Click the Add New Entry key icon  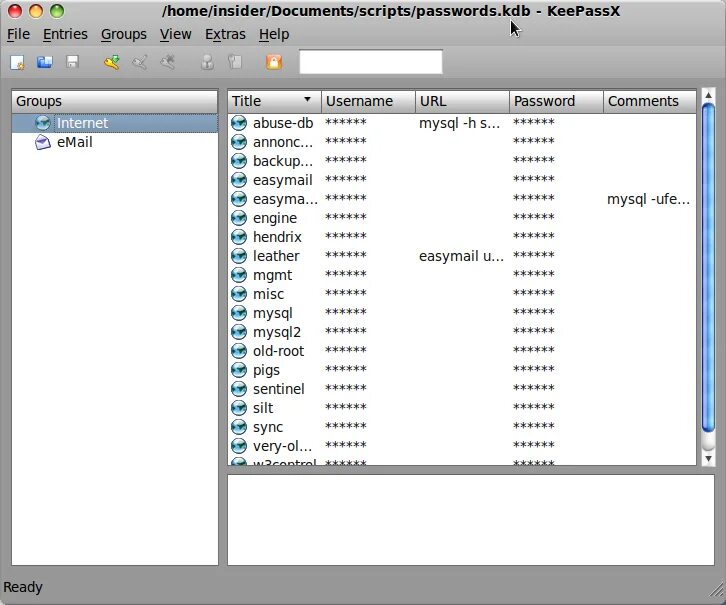[112, 62]
